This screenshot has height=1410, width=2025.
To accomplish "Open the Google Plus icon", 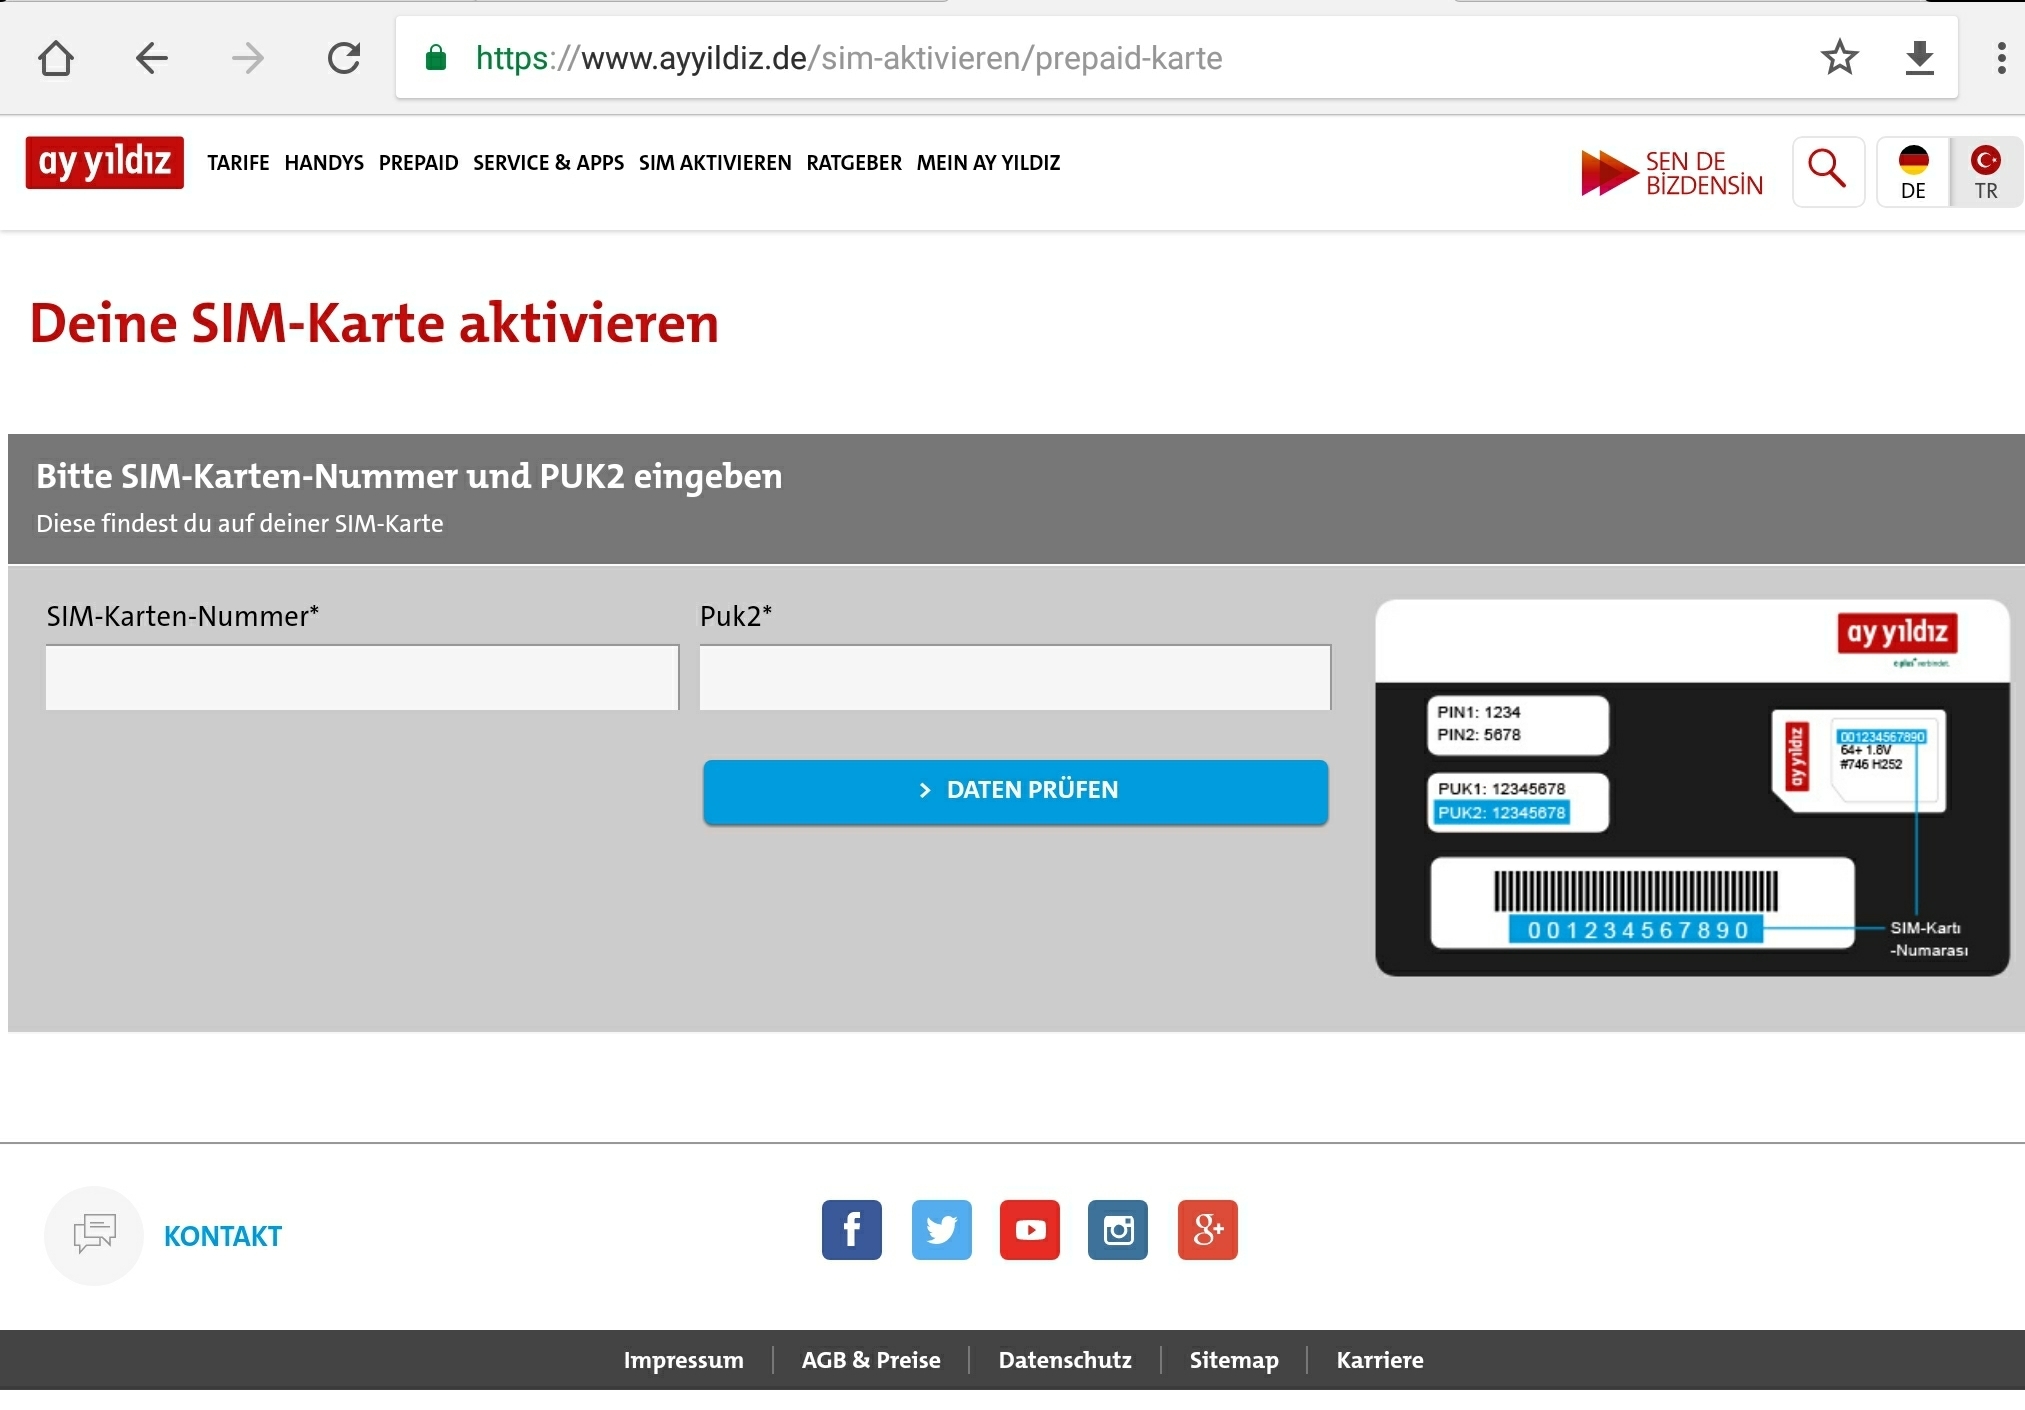I will pos(1207,1229).
